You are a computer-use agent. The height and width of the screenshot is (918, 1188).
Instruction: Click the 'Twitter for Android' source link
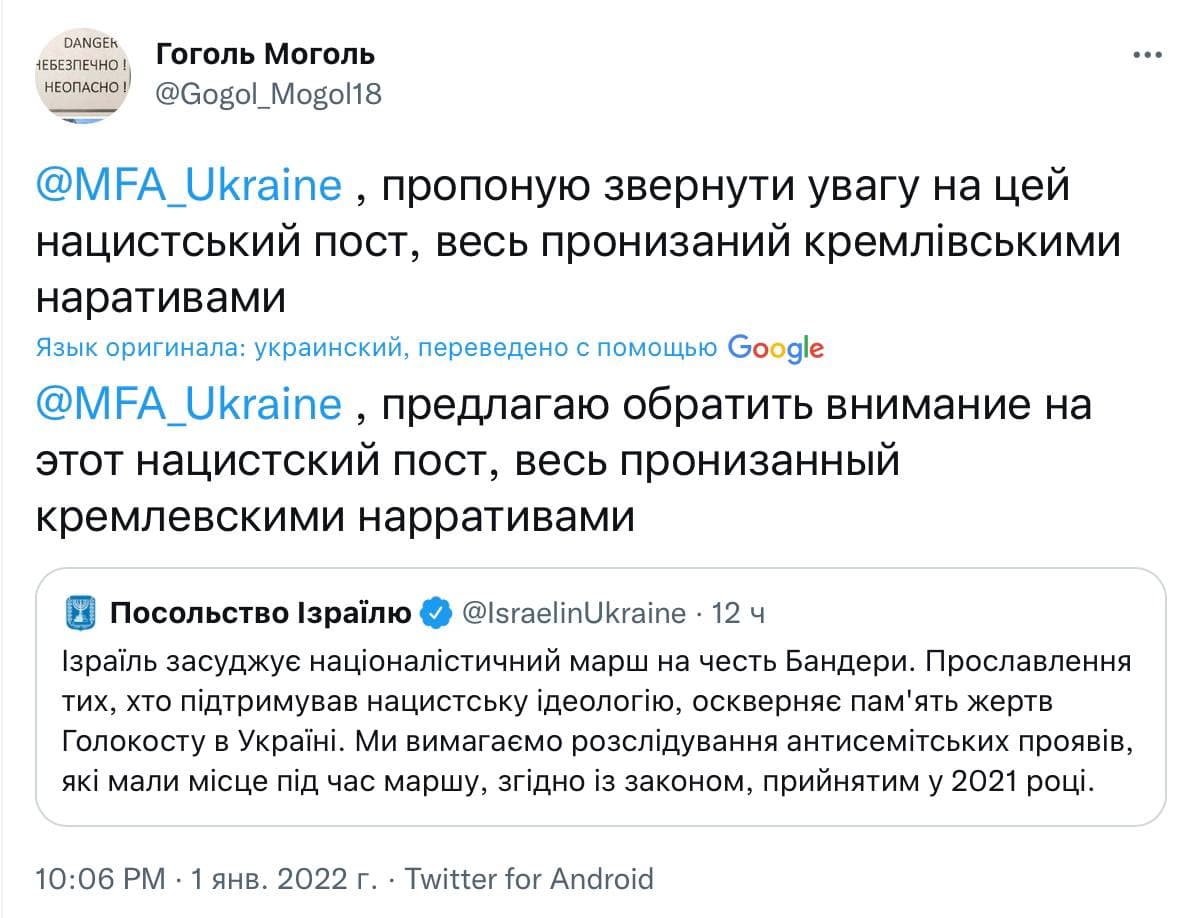(x=530, y=879)
